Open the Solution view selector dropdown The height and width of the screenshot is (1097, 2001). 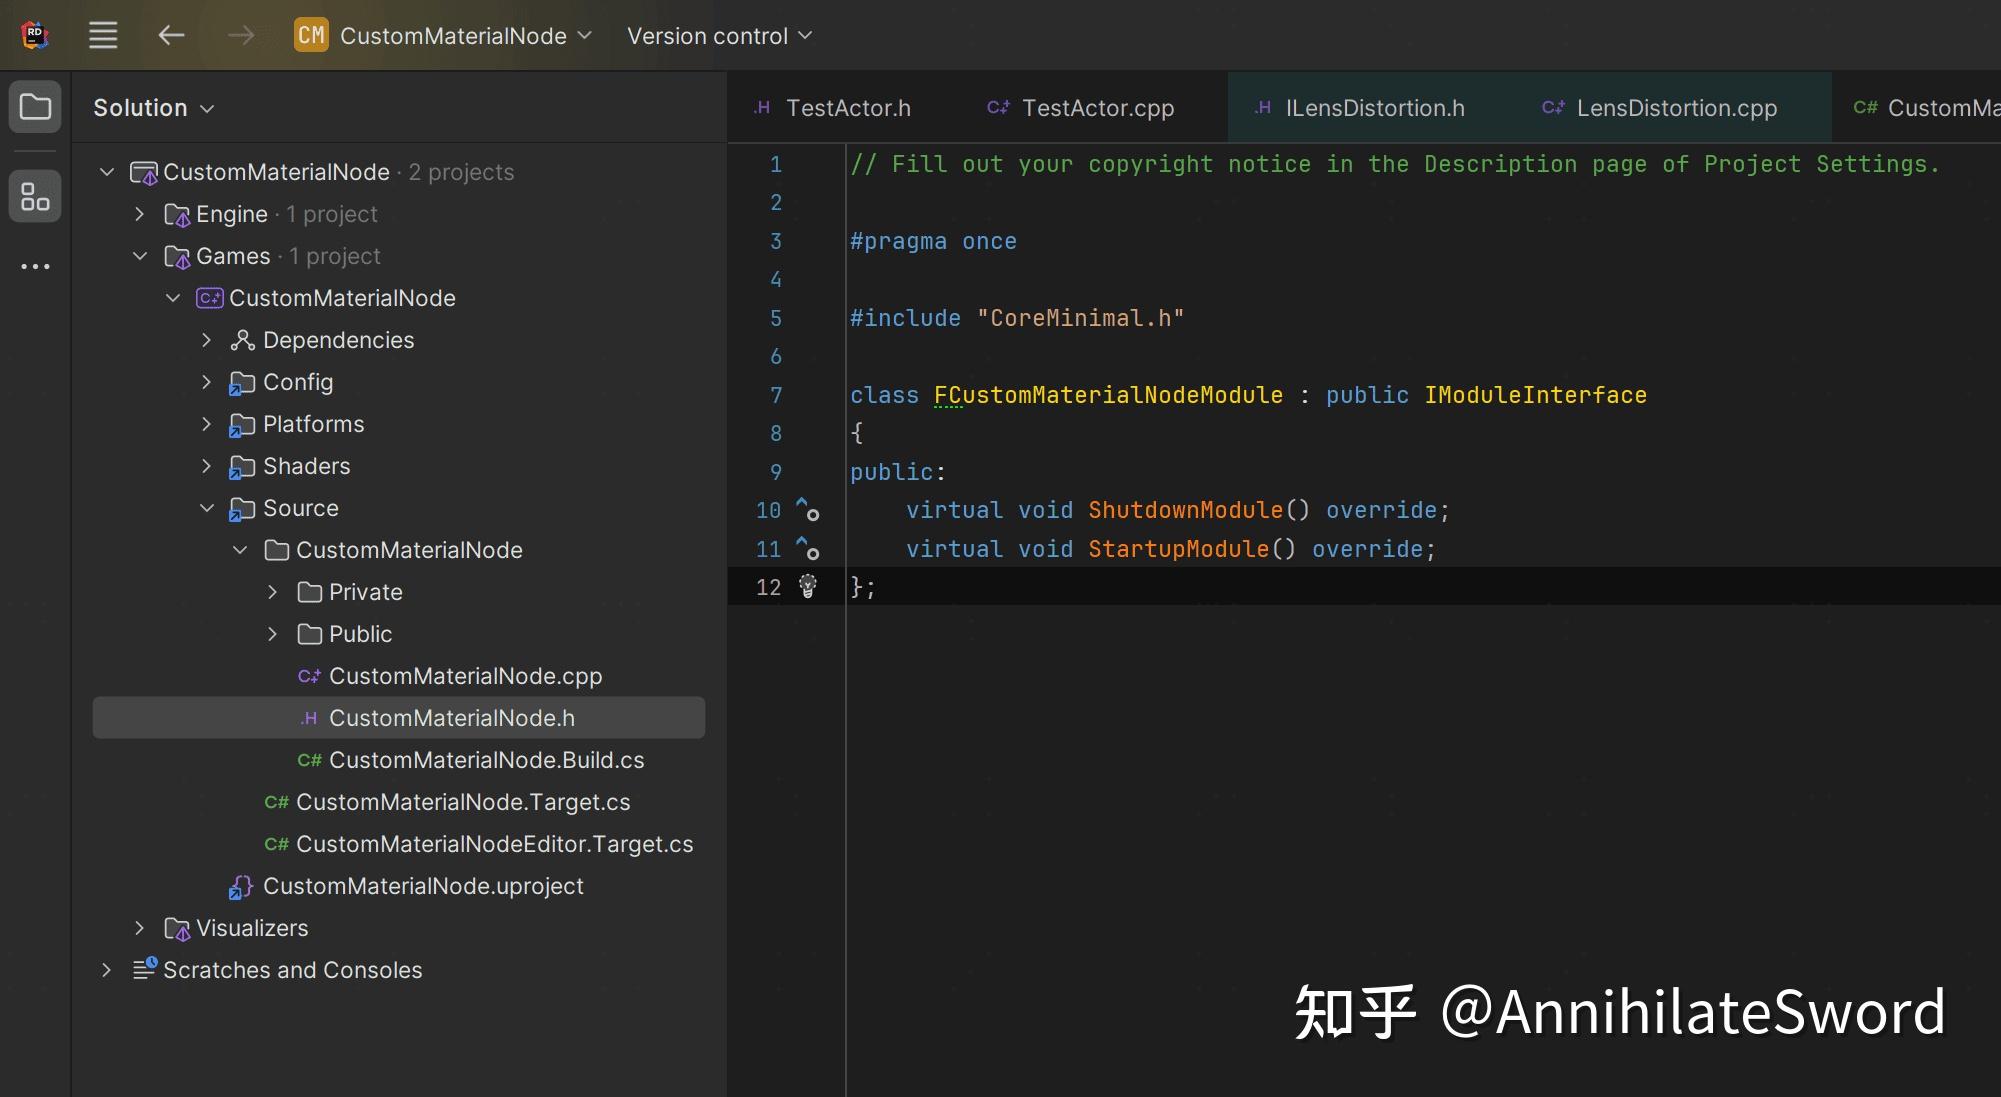[153, 108]
